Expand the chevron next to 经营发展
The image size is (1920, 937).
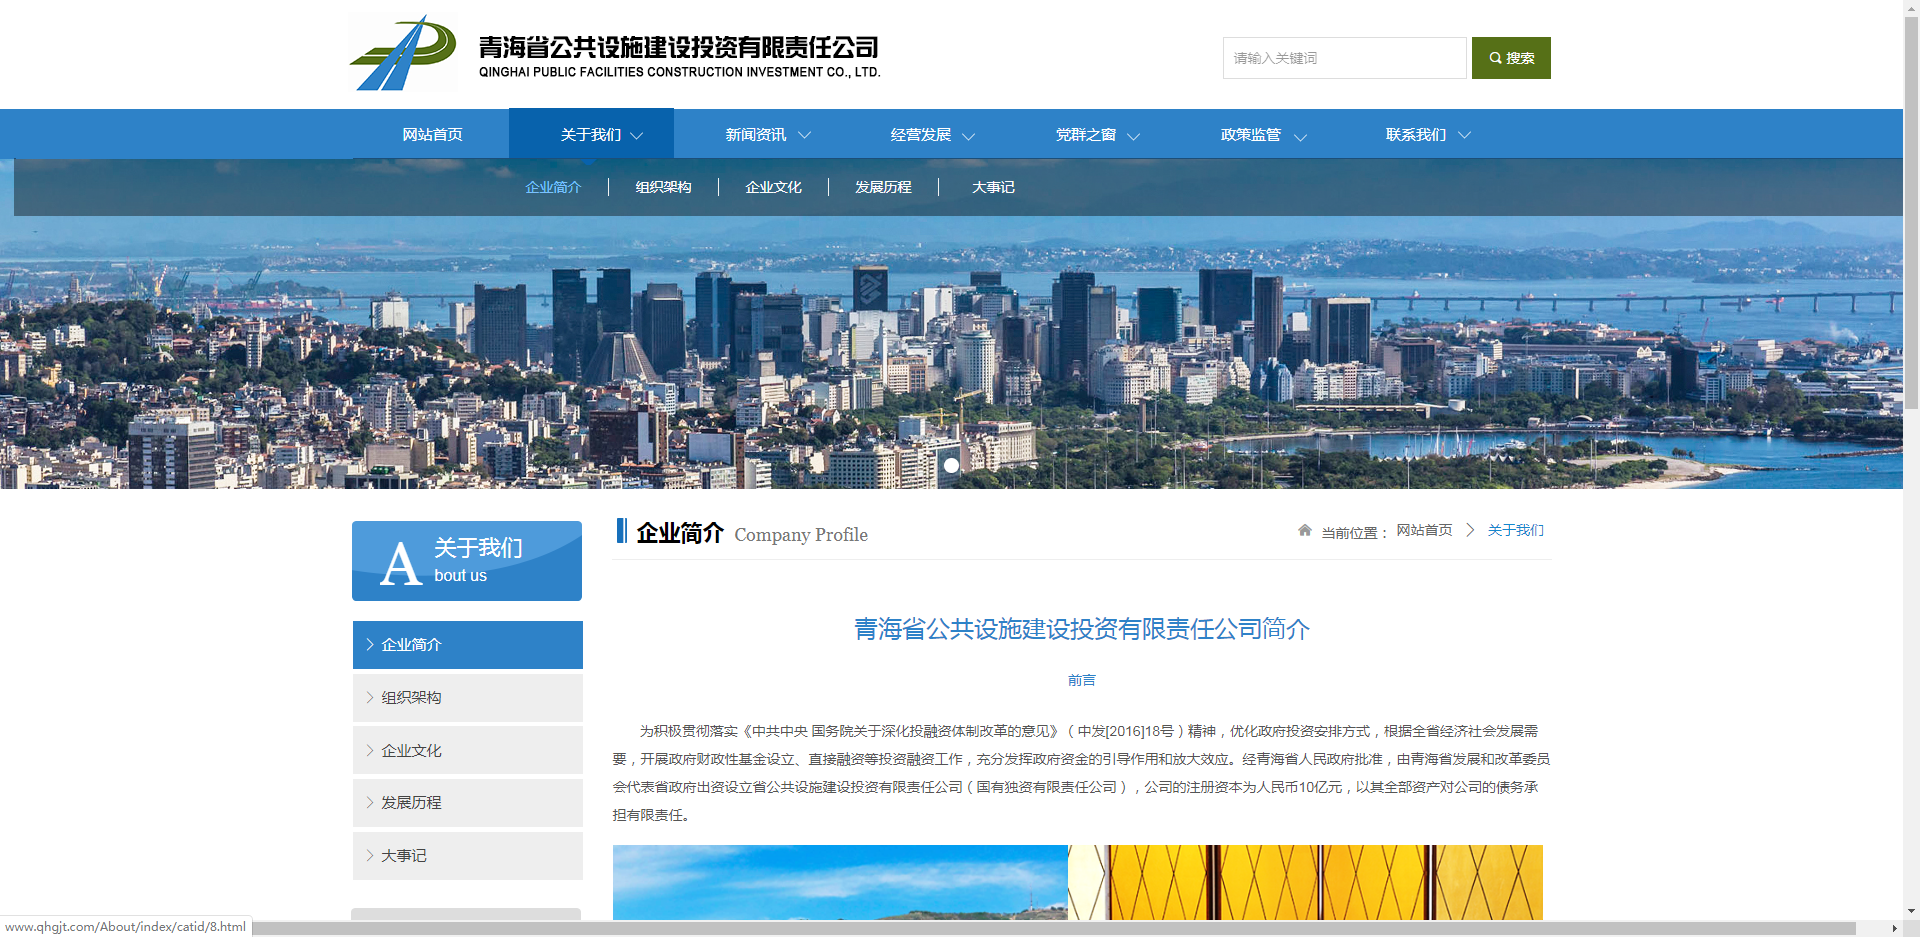(969, 136)
